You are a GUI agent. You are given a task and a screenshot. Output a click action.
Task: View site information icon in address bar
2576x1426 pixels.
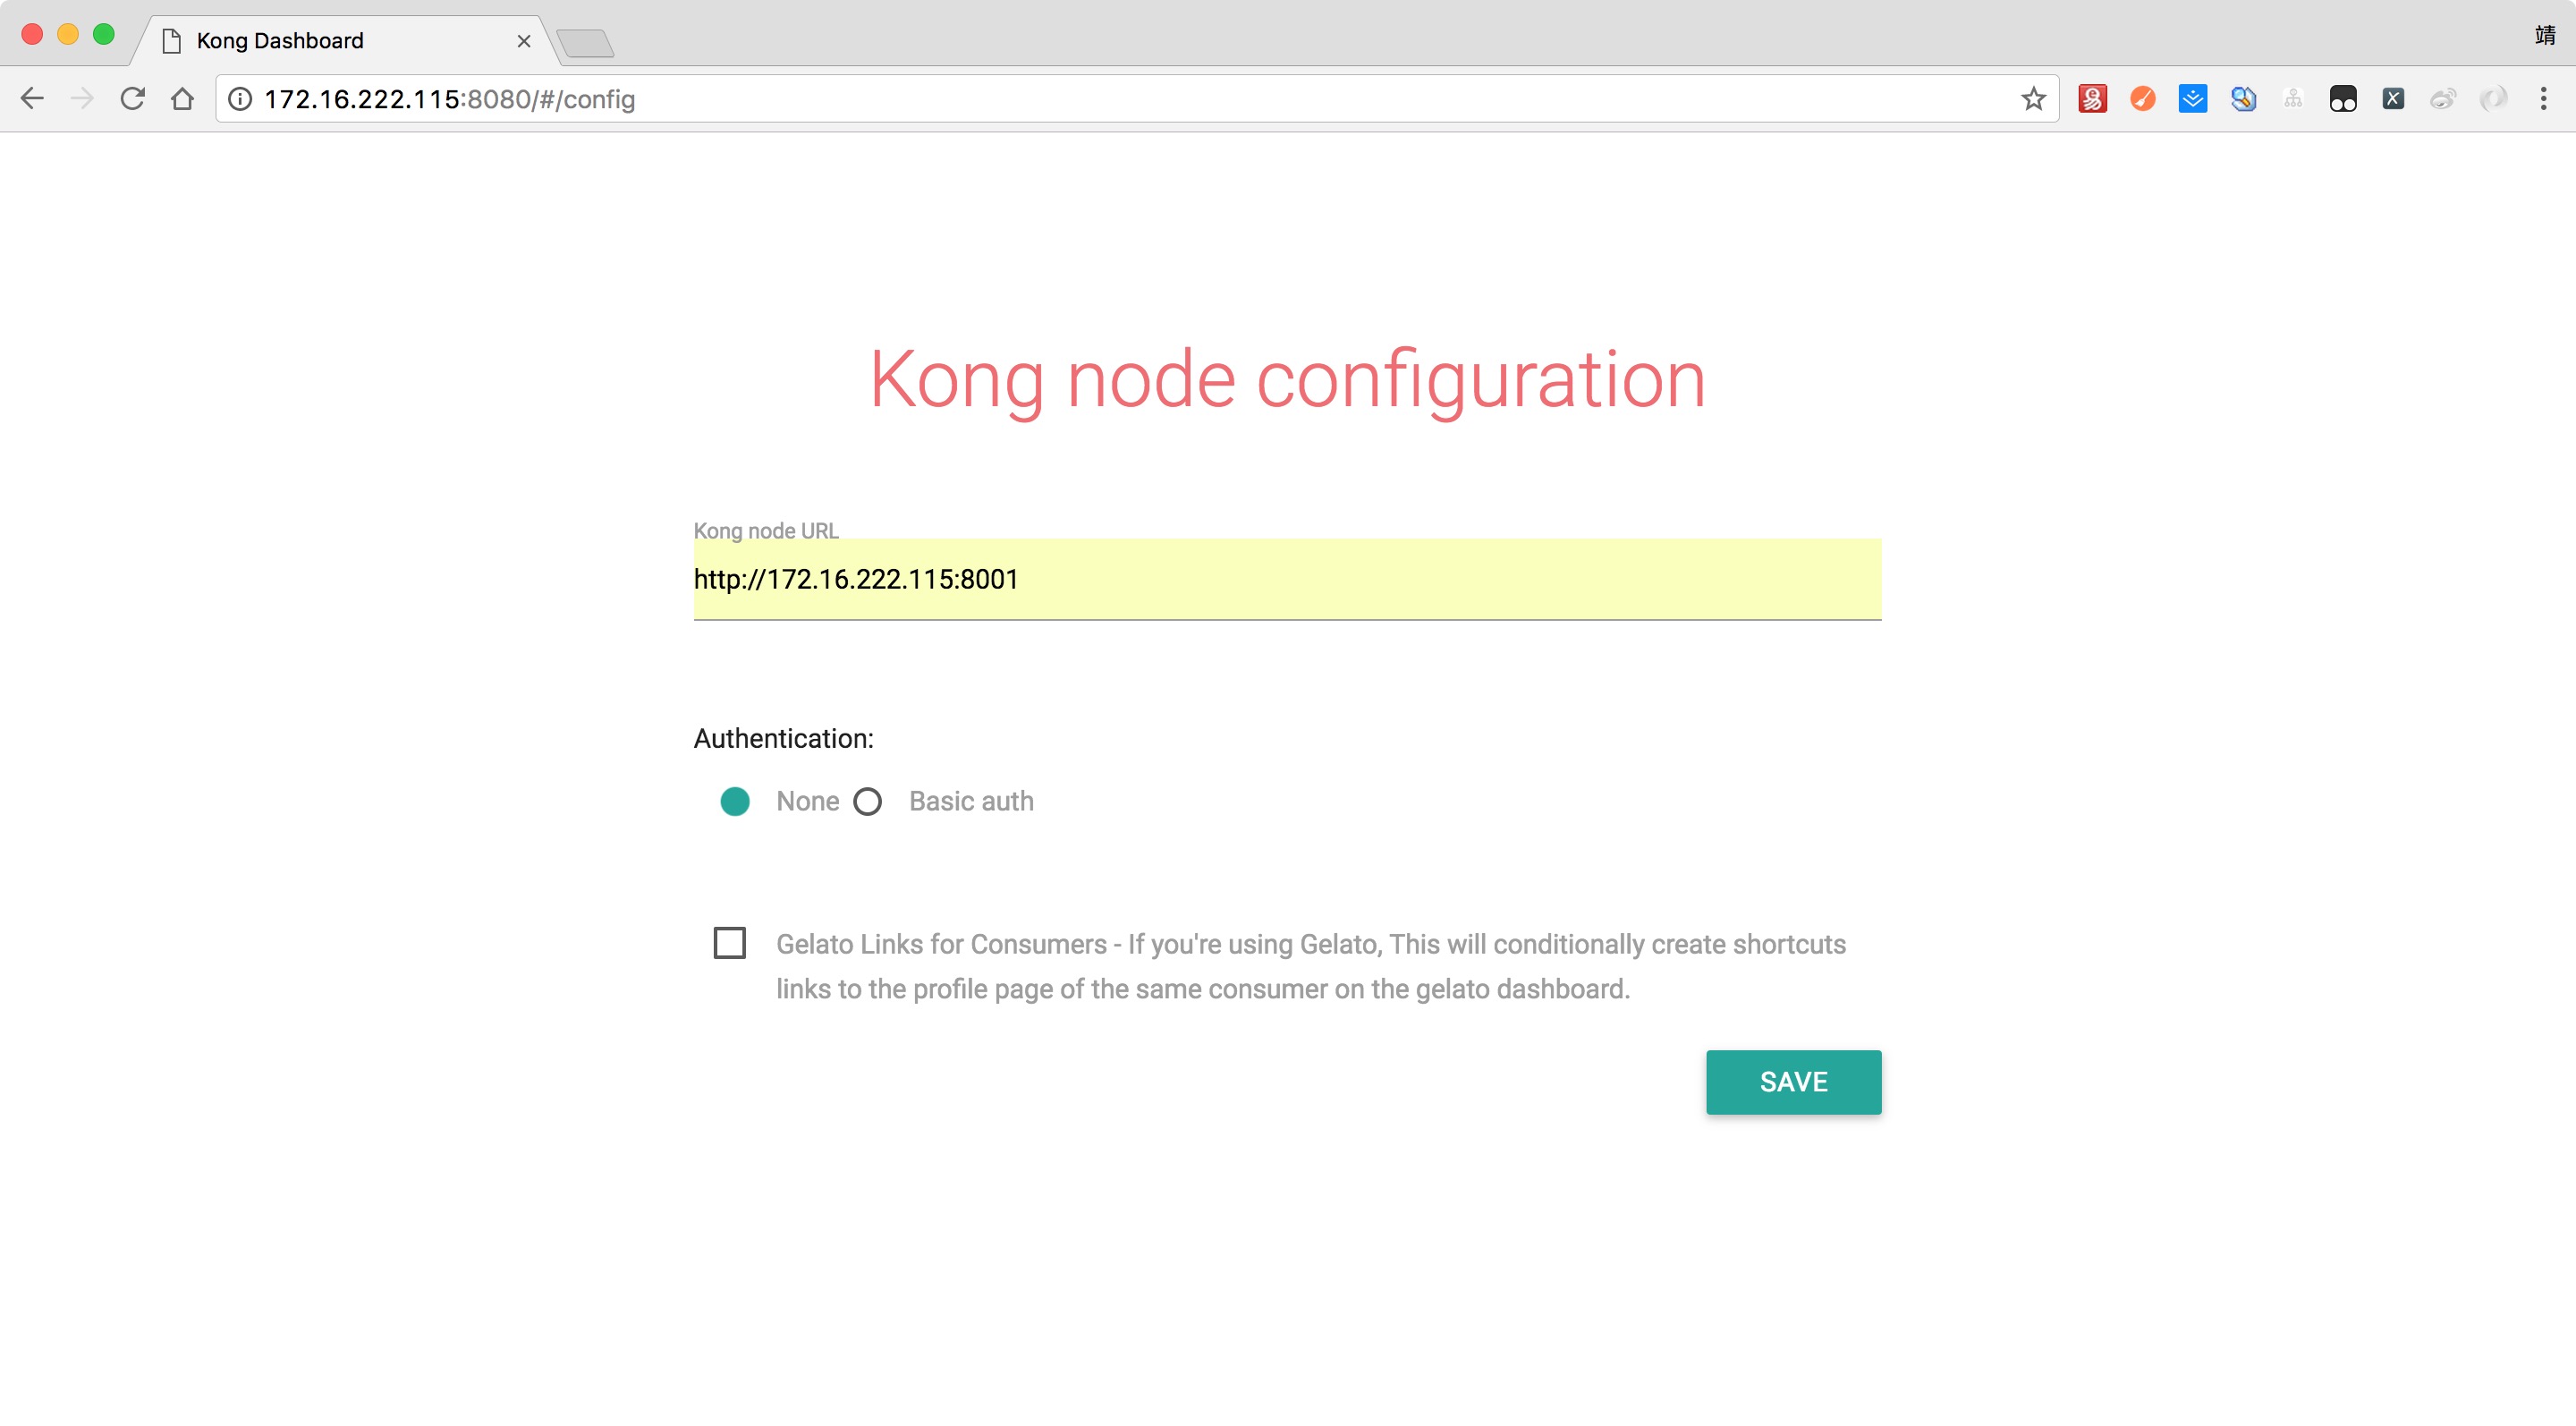[x=240, y=99]
